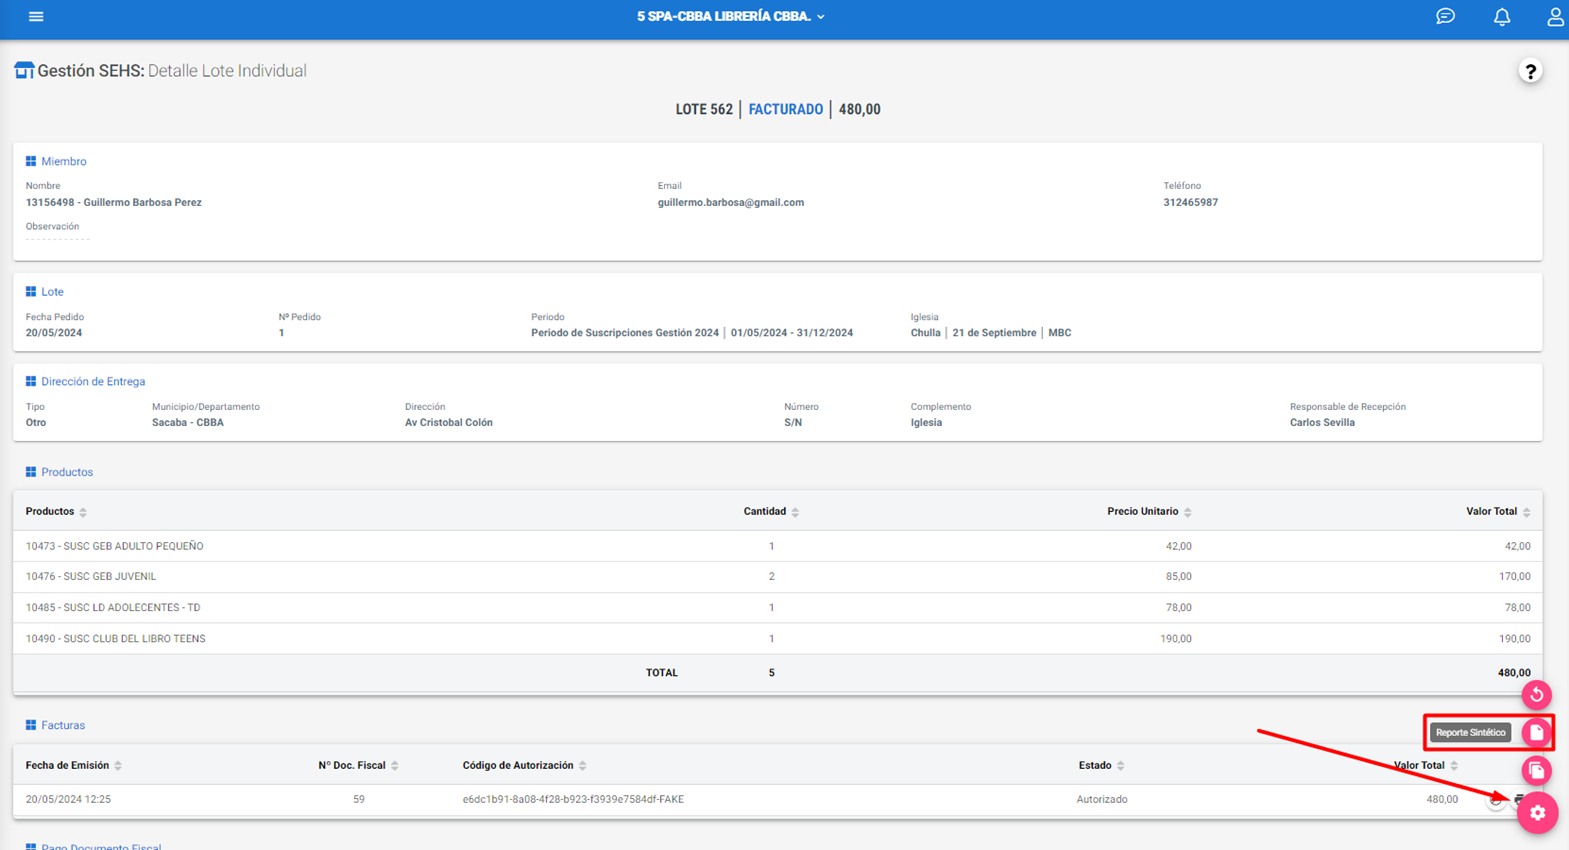The height and width of the screenshot is (850, 1569).
Task: Click the Productos section heading
Action: pyautogui.click(x=67, y=472)
